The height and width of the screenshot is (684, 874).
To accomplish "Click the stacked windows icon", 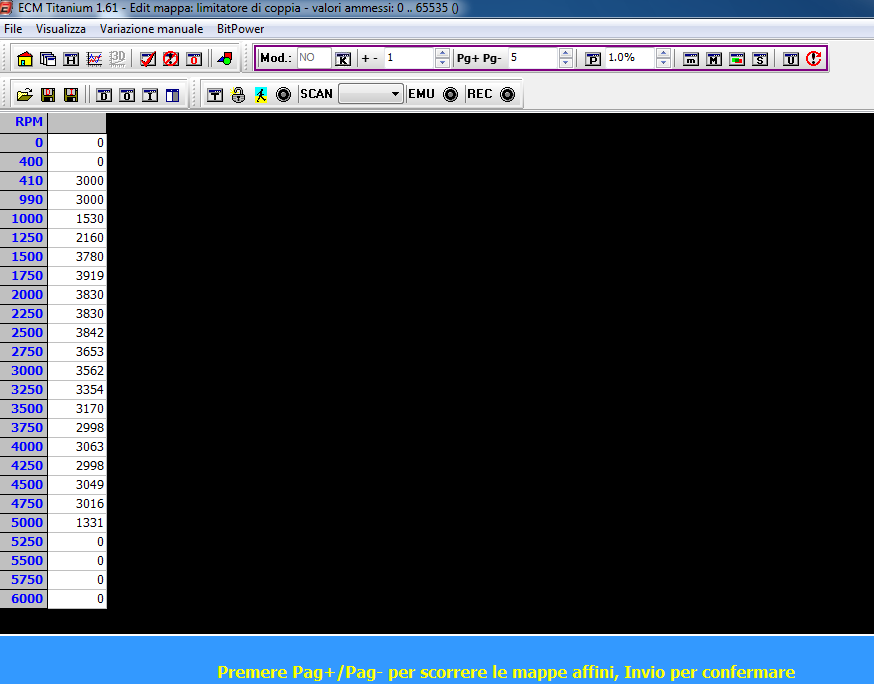I will (48, 59).
